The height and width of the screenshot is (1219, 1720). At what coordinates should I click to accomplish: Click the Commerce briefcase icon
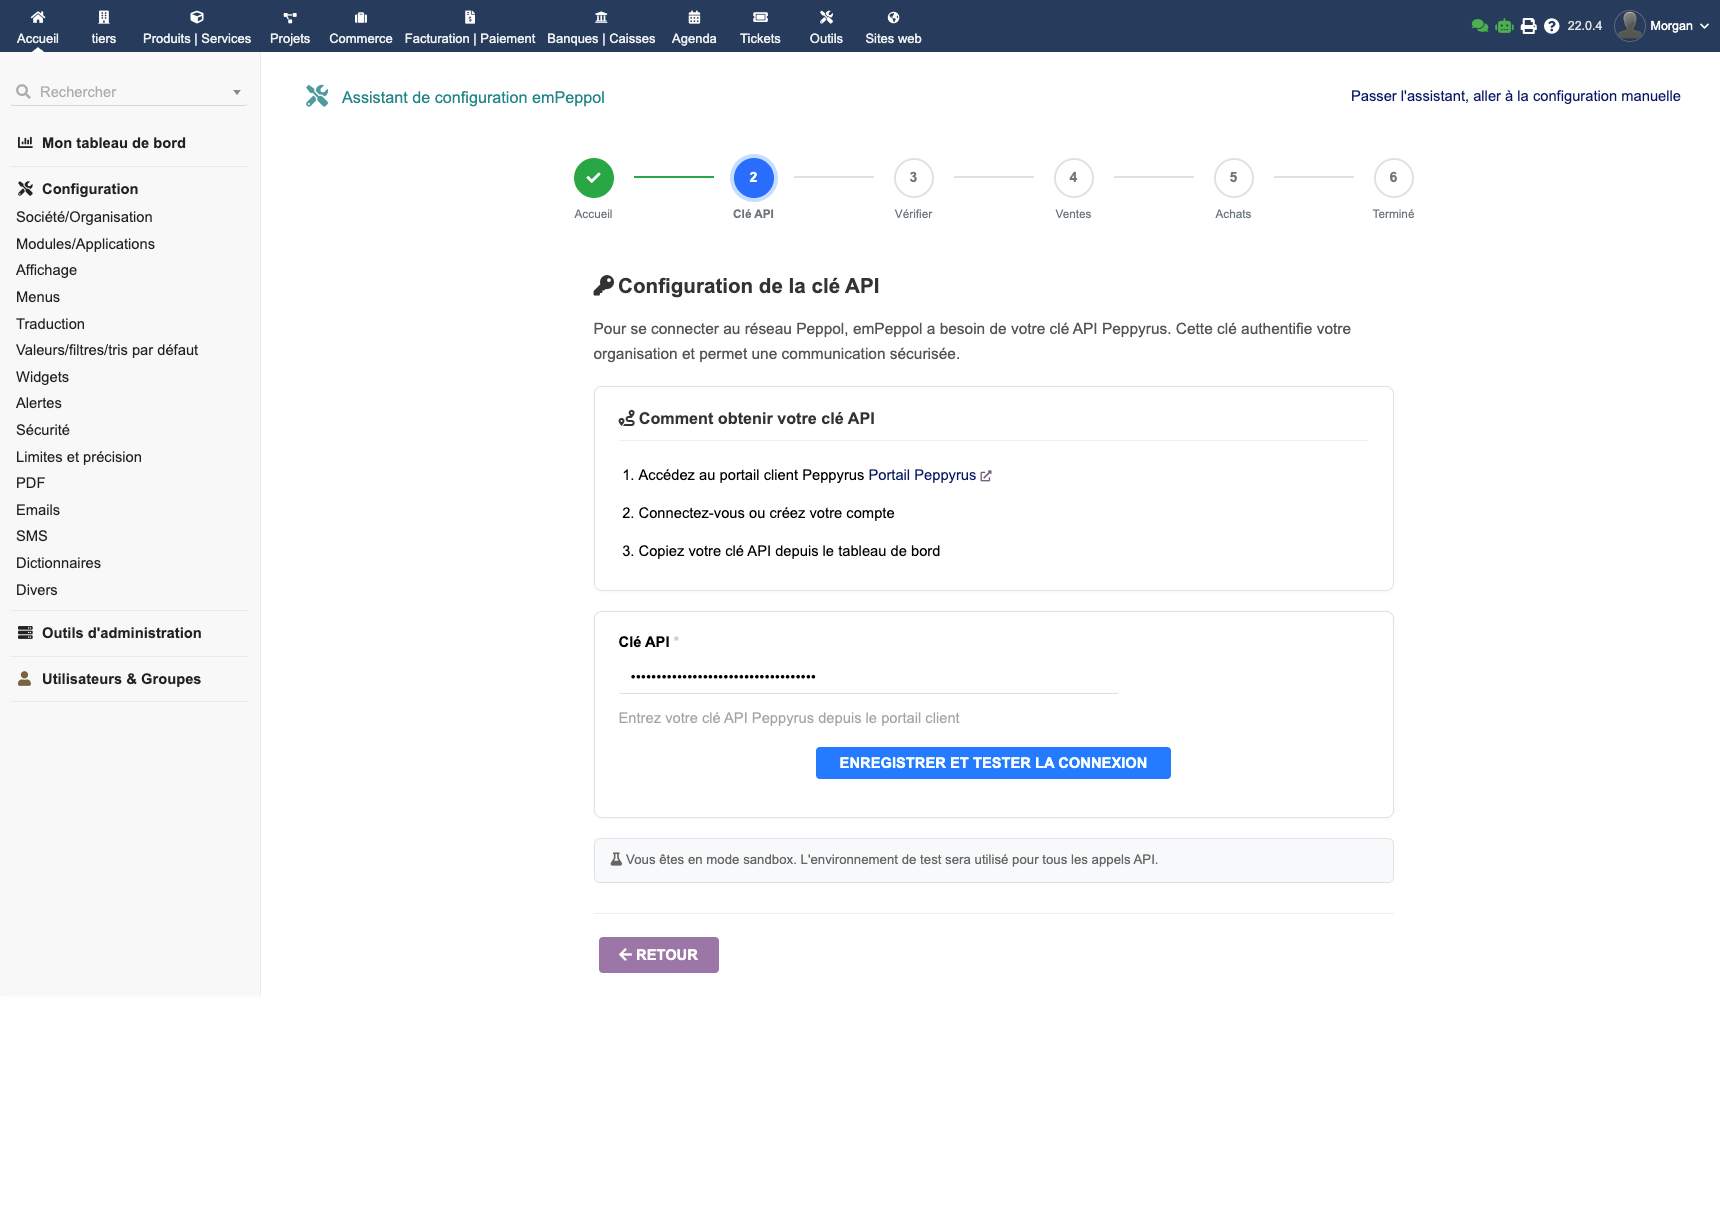click(361, 17)
